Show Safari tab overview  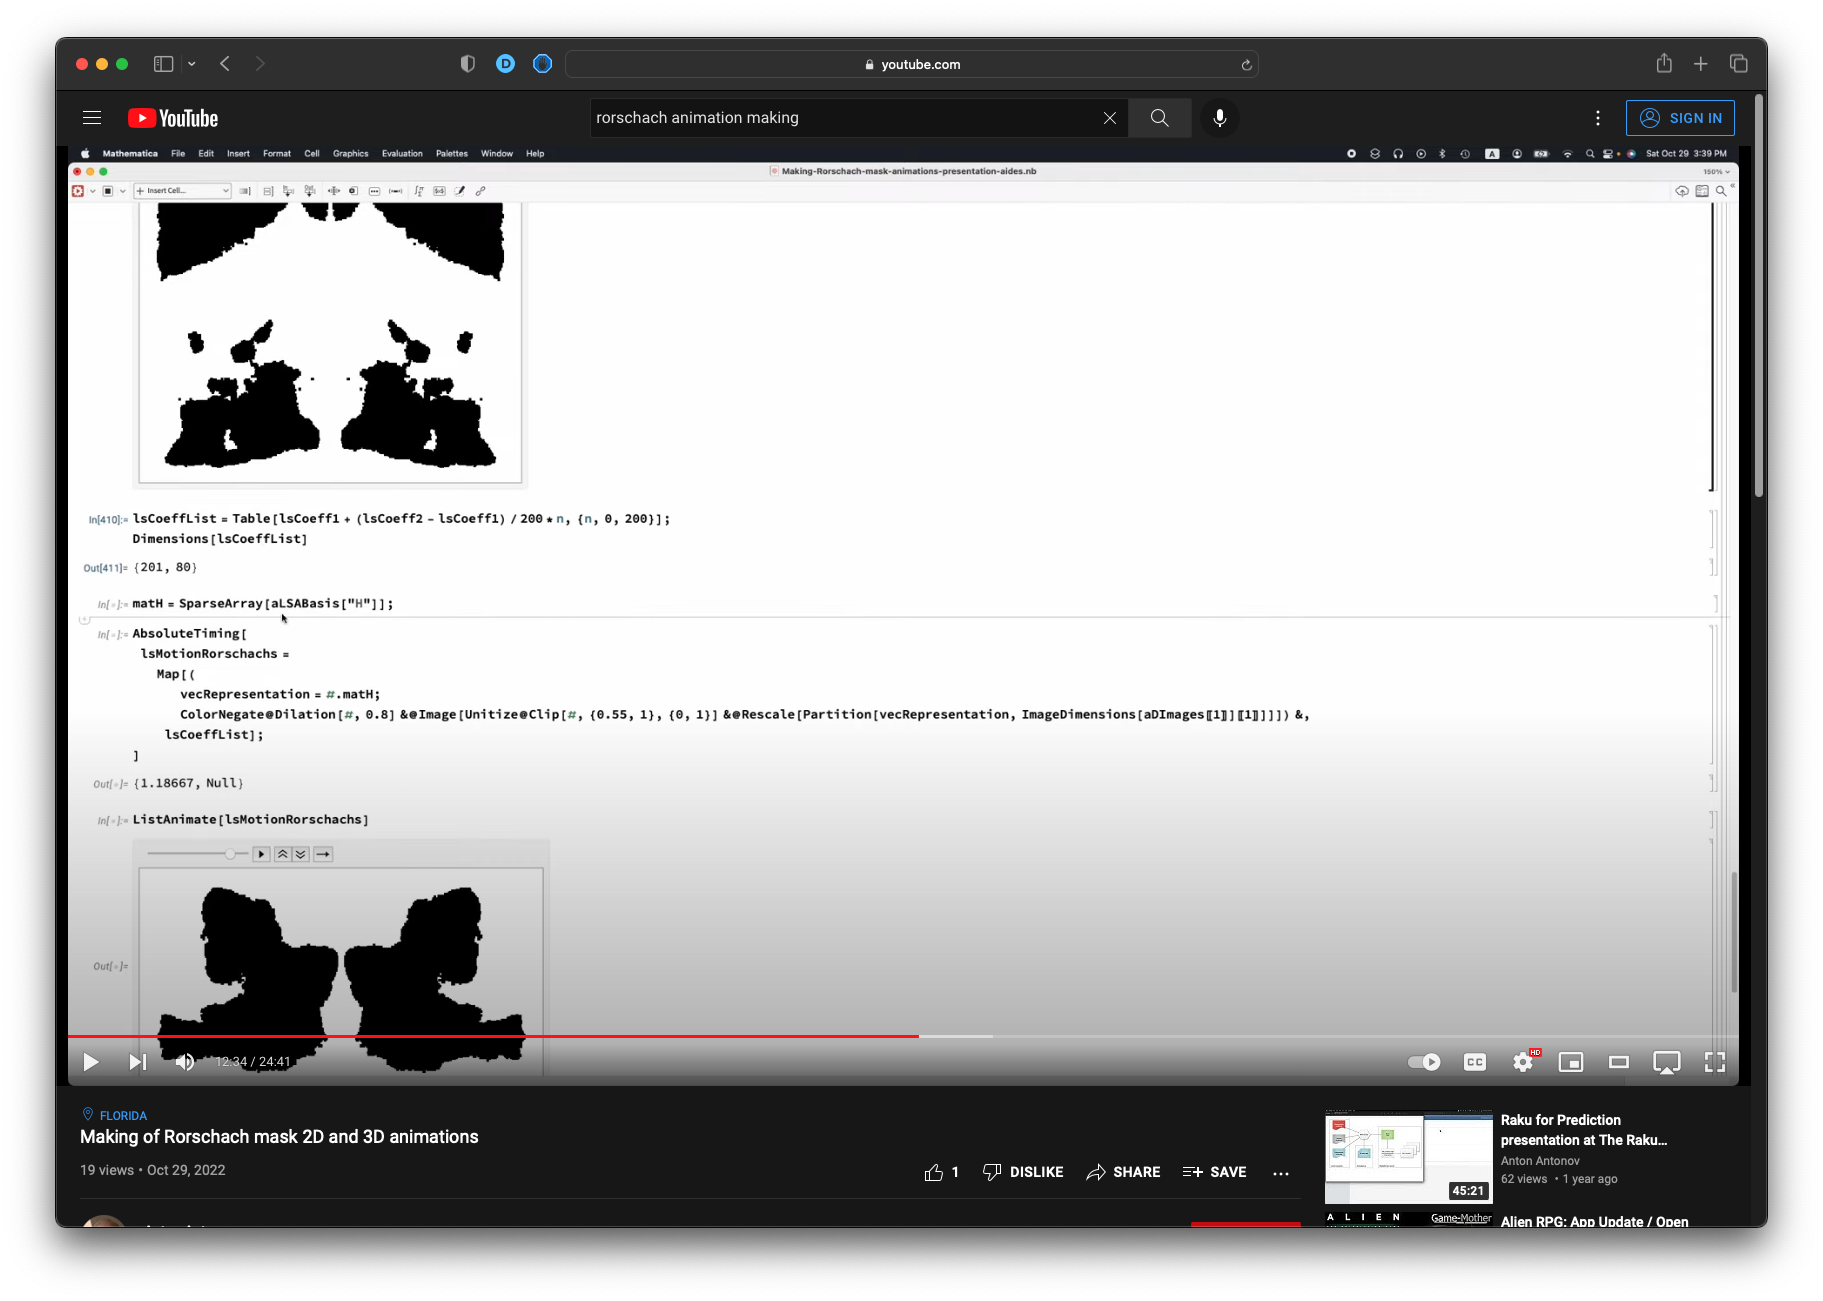(x=1739, y=64)
